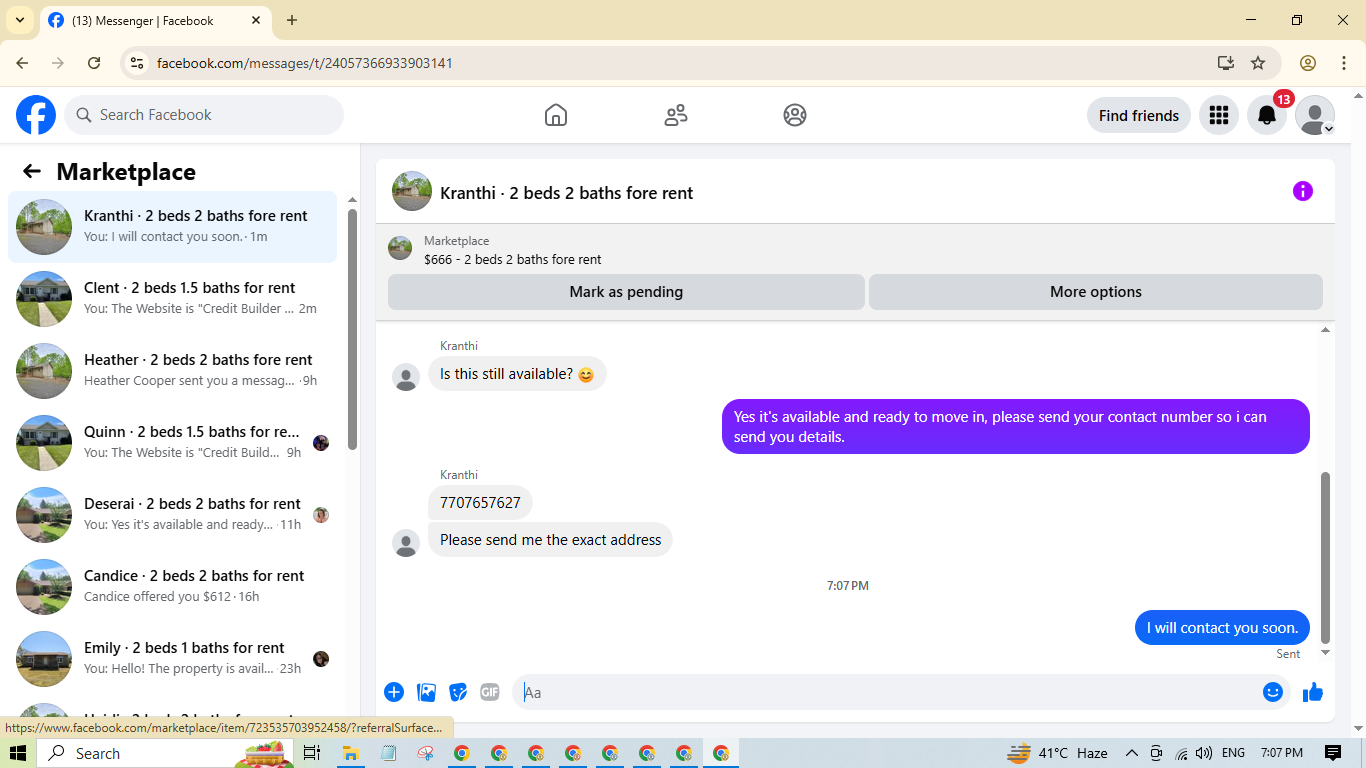1366x768 pixels.
Task: Open the Facebook menu grid icon
Action: coord(1218,115)
